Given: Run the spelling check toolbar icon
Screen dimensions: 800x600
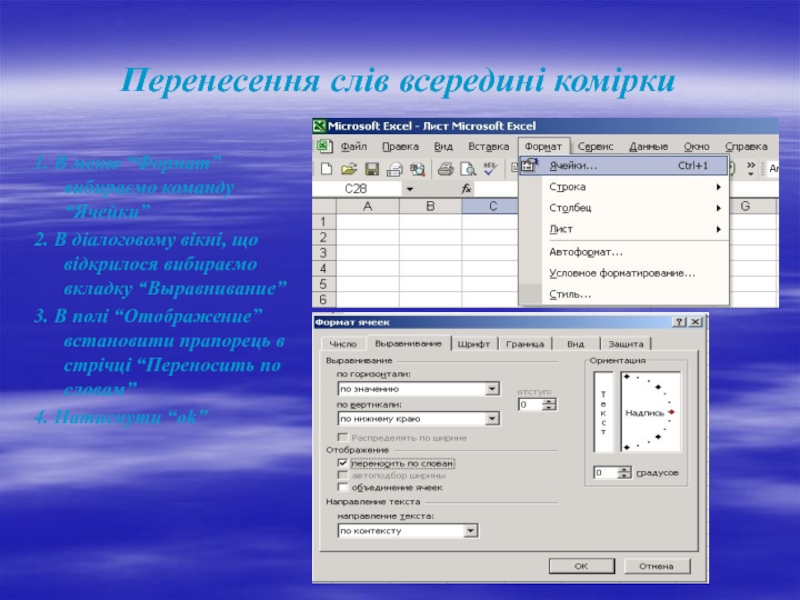Looking at the screenshot, I should click(x=490, y=168).
